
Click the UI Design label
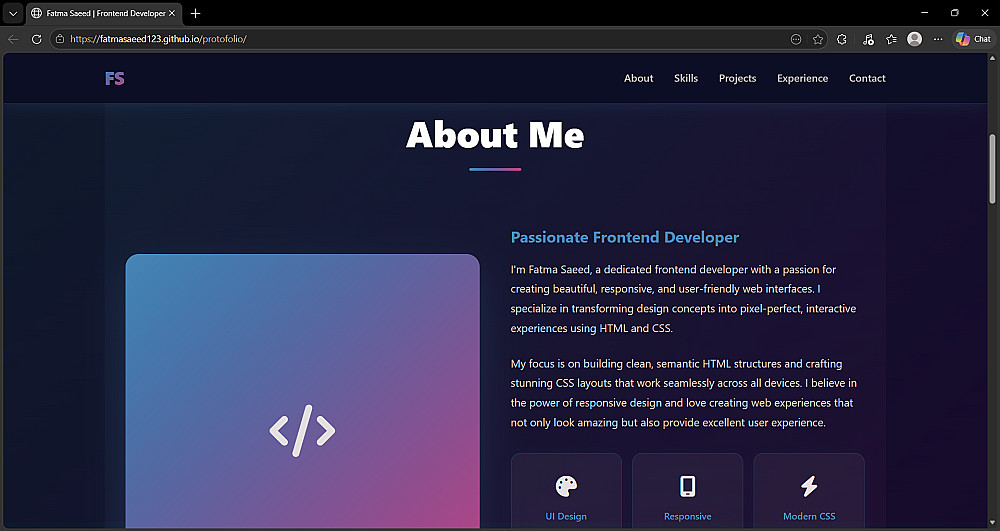566,516
